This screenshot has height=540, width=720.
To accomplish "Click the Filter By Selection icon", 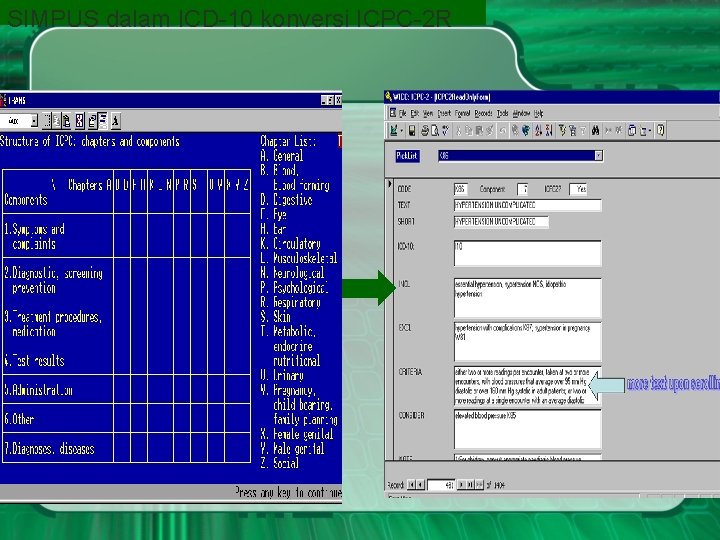I will (562, 130).
